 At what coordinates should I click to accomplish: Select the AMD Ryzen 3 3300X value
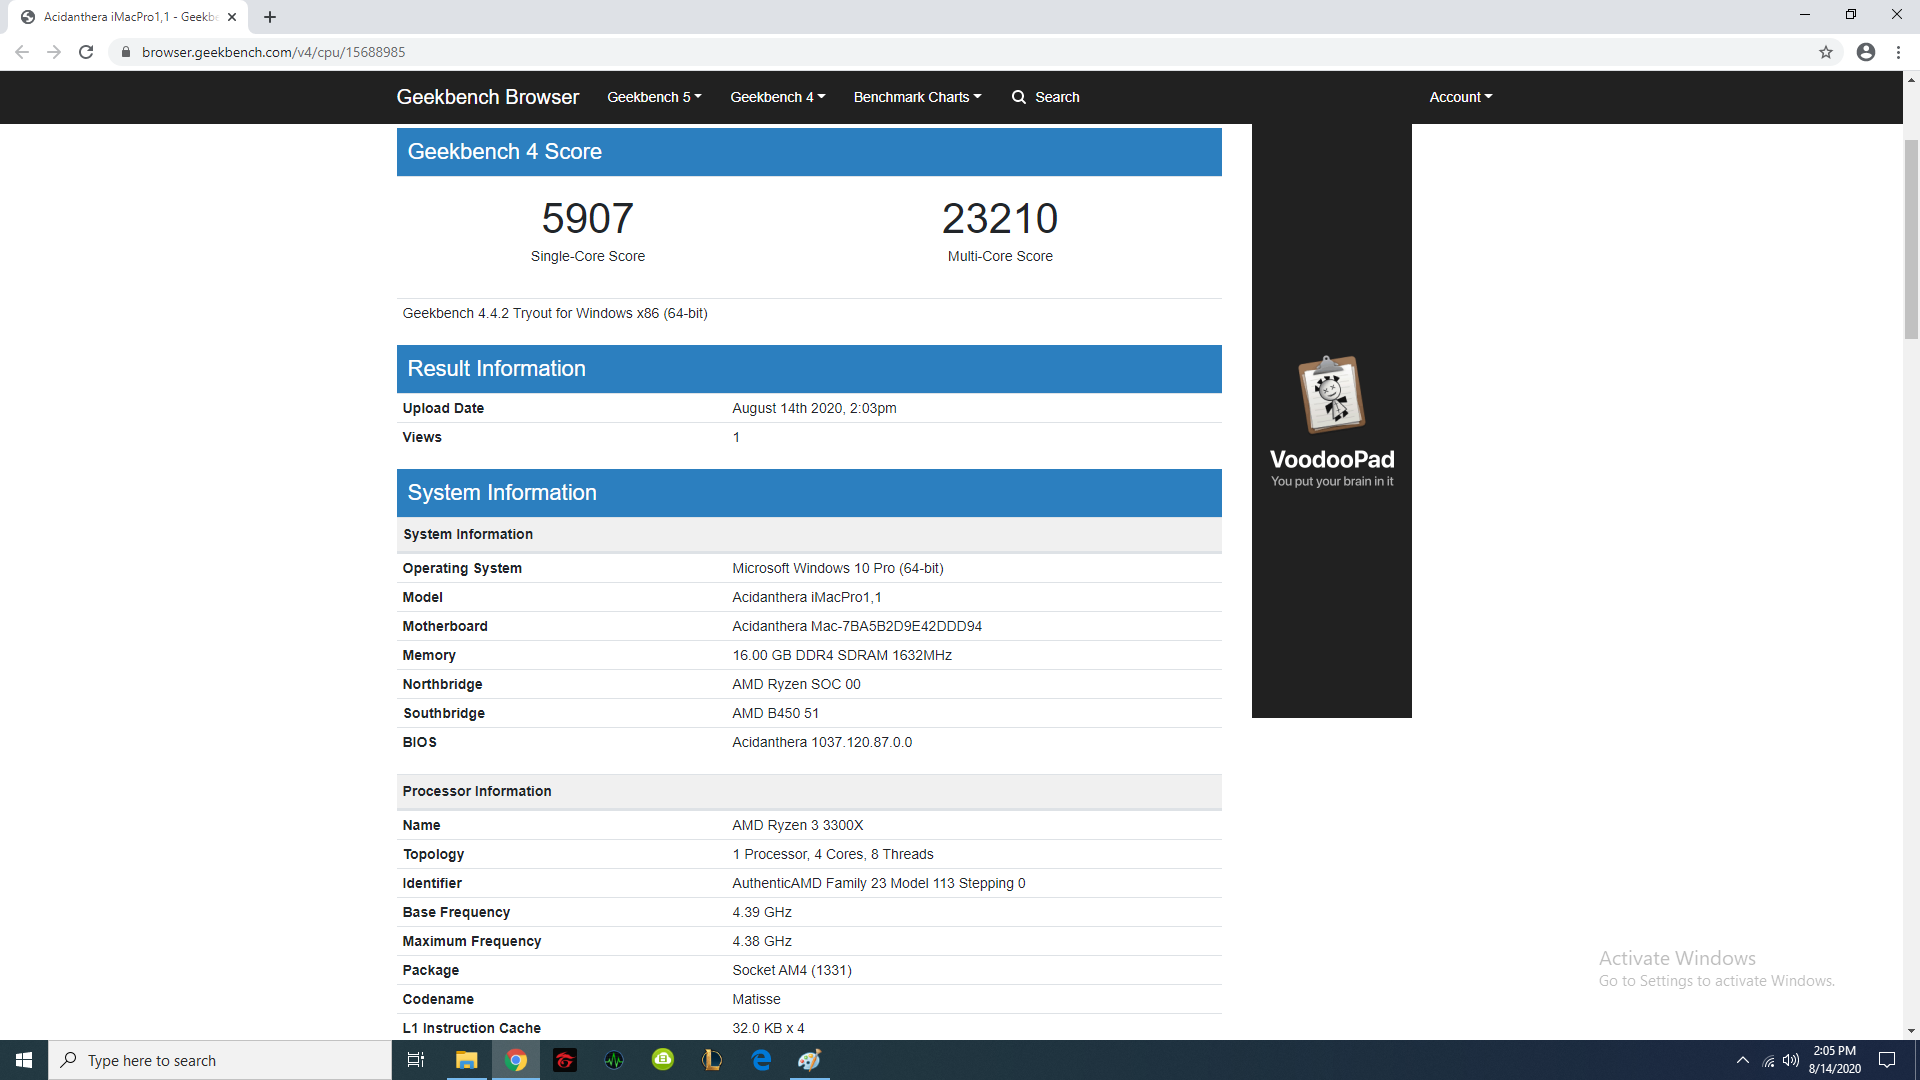click(797, 825)
